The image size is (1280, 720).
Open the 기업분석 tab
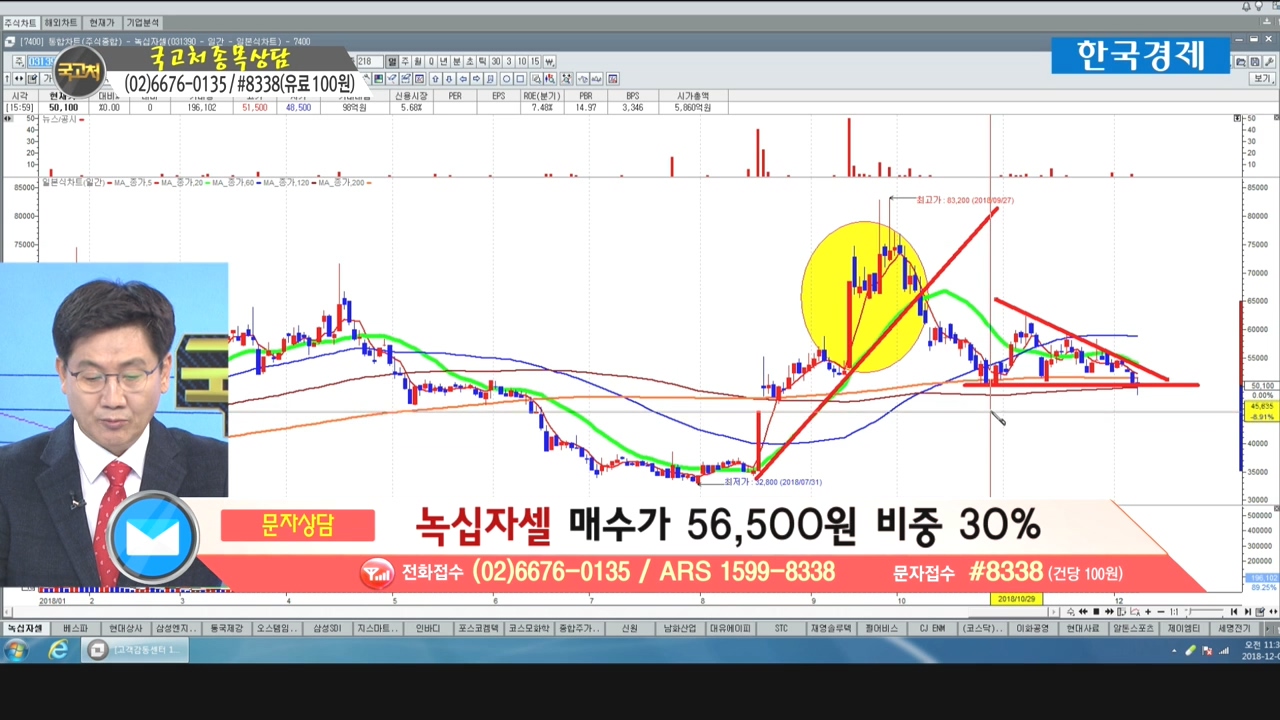tap(143, 22)
